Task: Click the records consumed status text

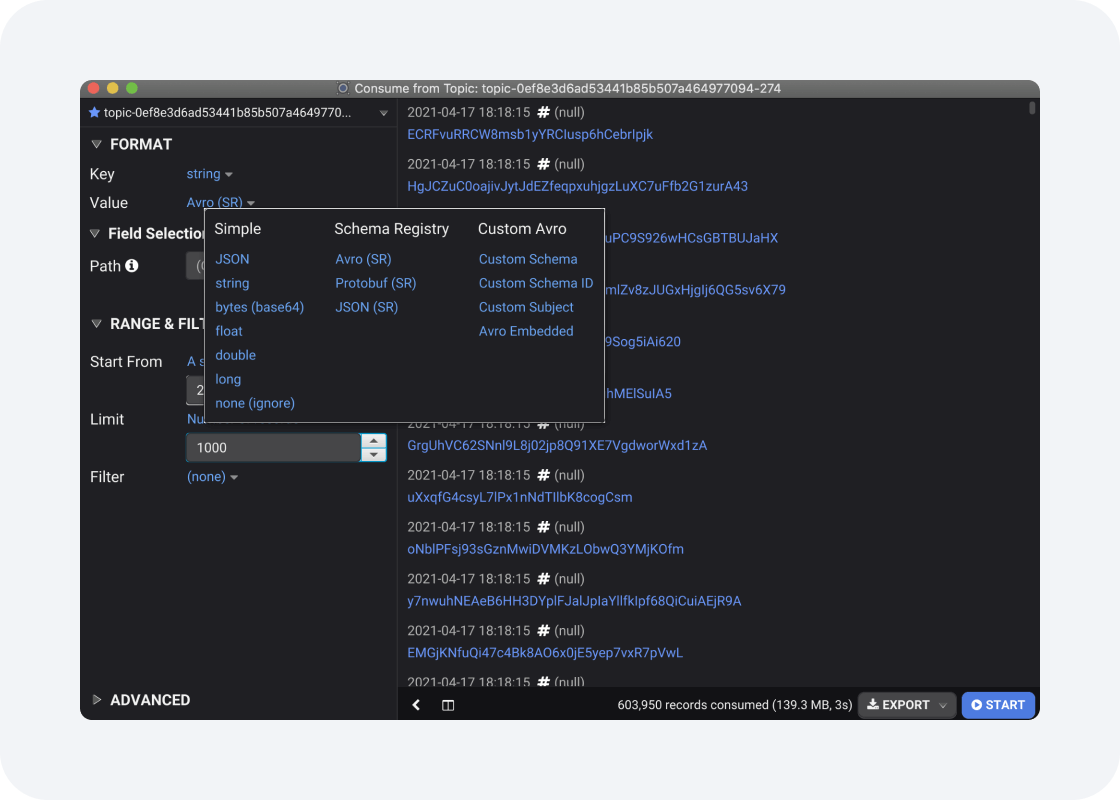Action: tap(734, 705)
